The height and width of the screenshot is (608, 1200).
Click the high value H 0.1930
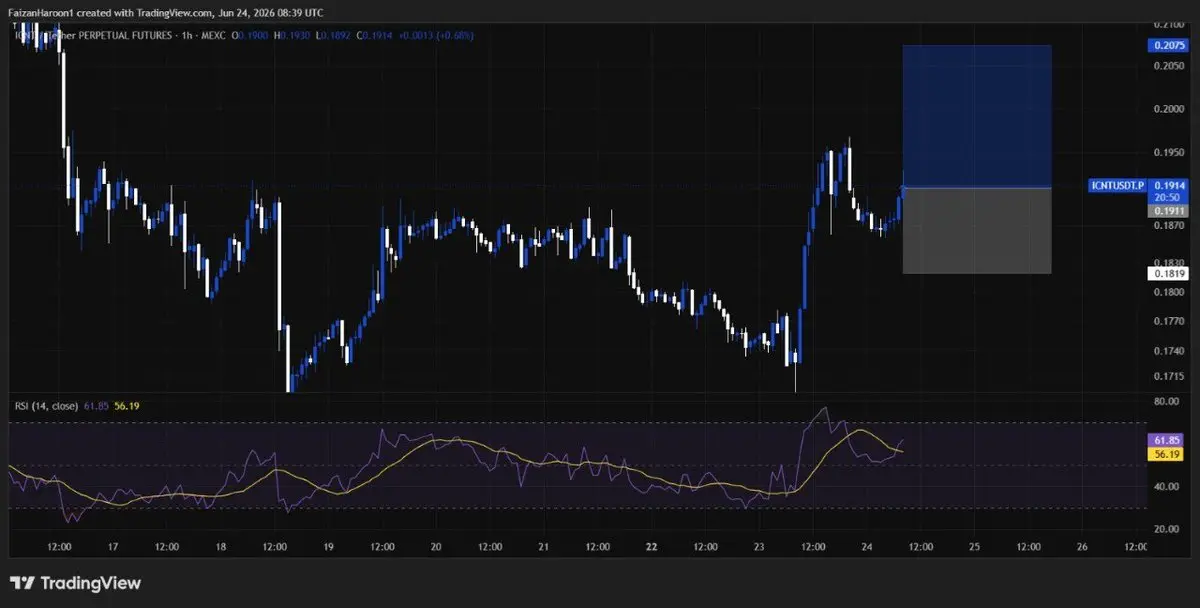294,35
